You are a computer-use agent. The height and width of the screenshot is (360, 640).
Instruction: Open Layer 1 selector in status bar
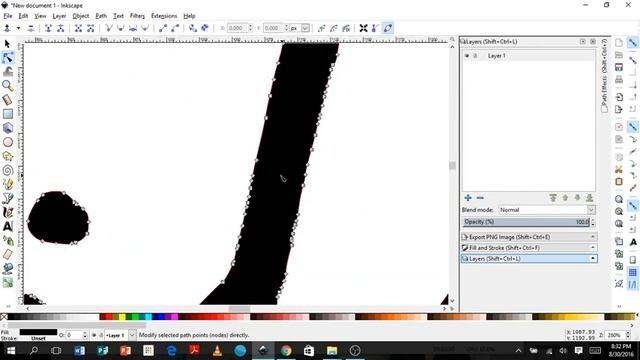pos(120,335)
